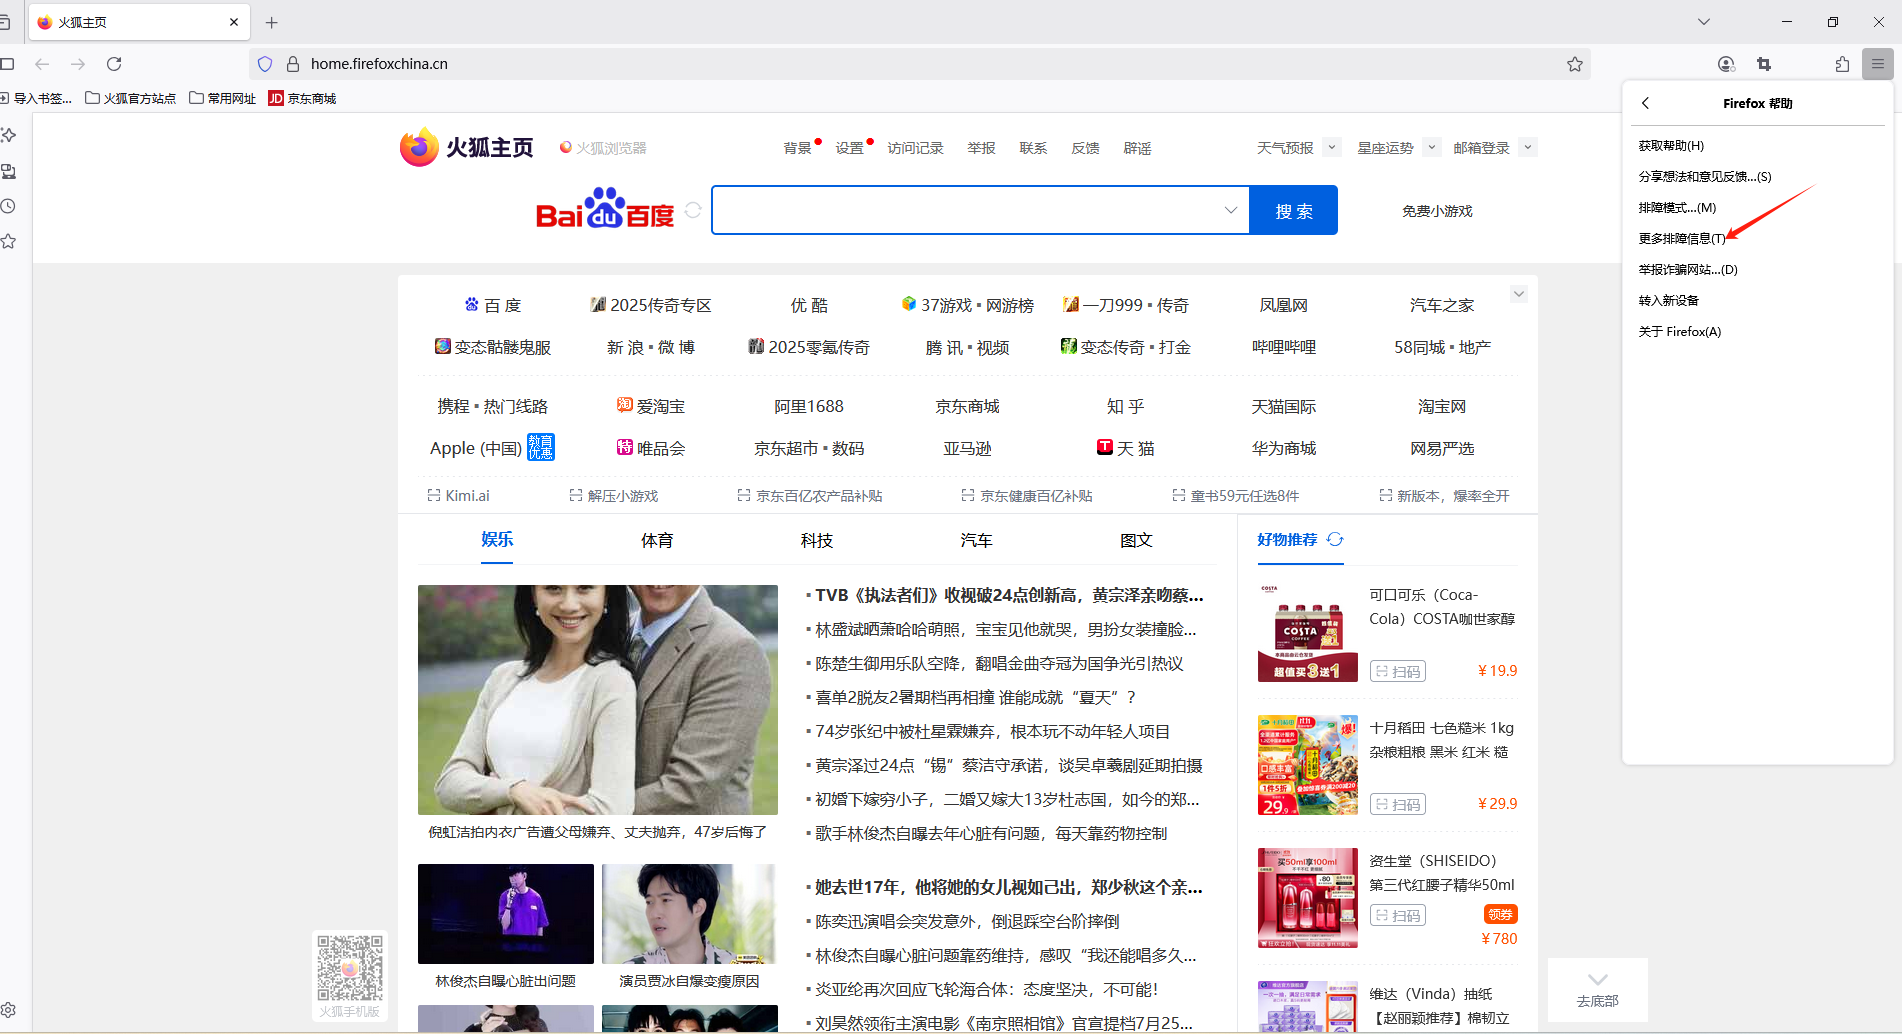The height and width of the screenshot is (1034, 1902).
Task: Click the address bar URL
Action: [x=379, y=64]
